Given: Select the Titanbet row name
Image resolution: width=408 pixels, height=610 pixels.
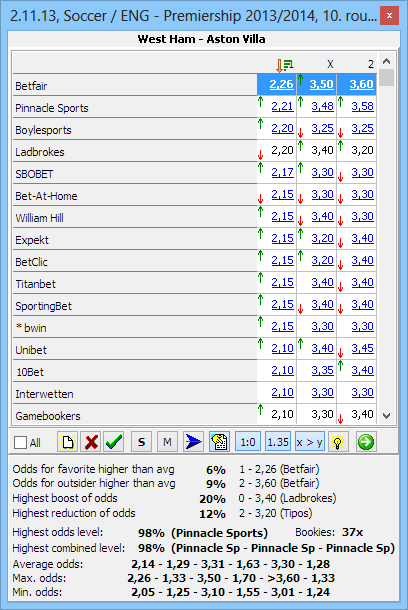Looking at the screenshot, I should coord(35,284).
